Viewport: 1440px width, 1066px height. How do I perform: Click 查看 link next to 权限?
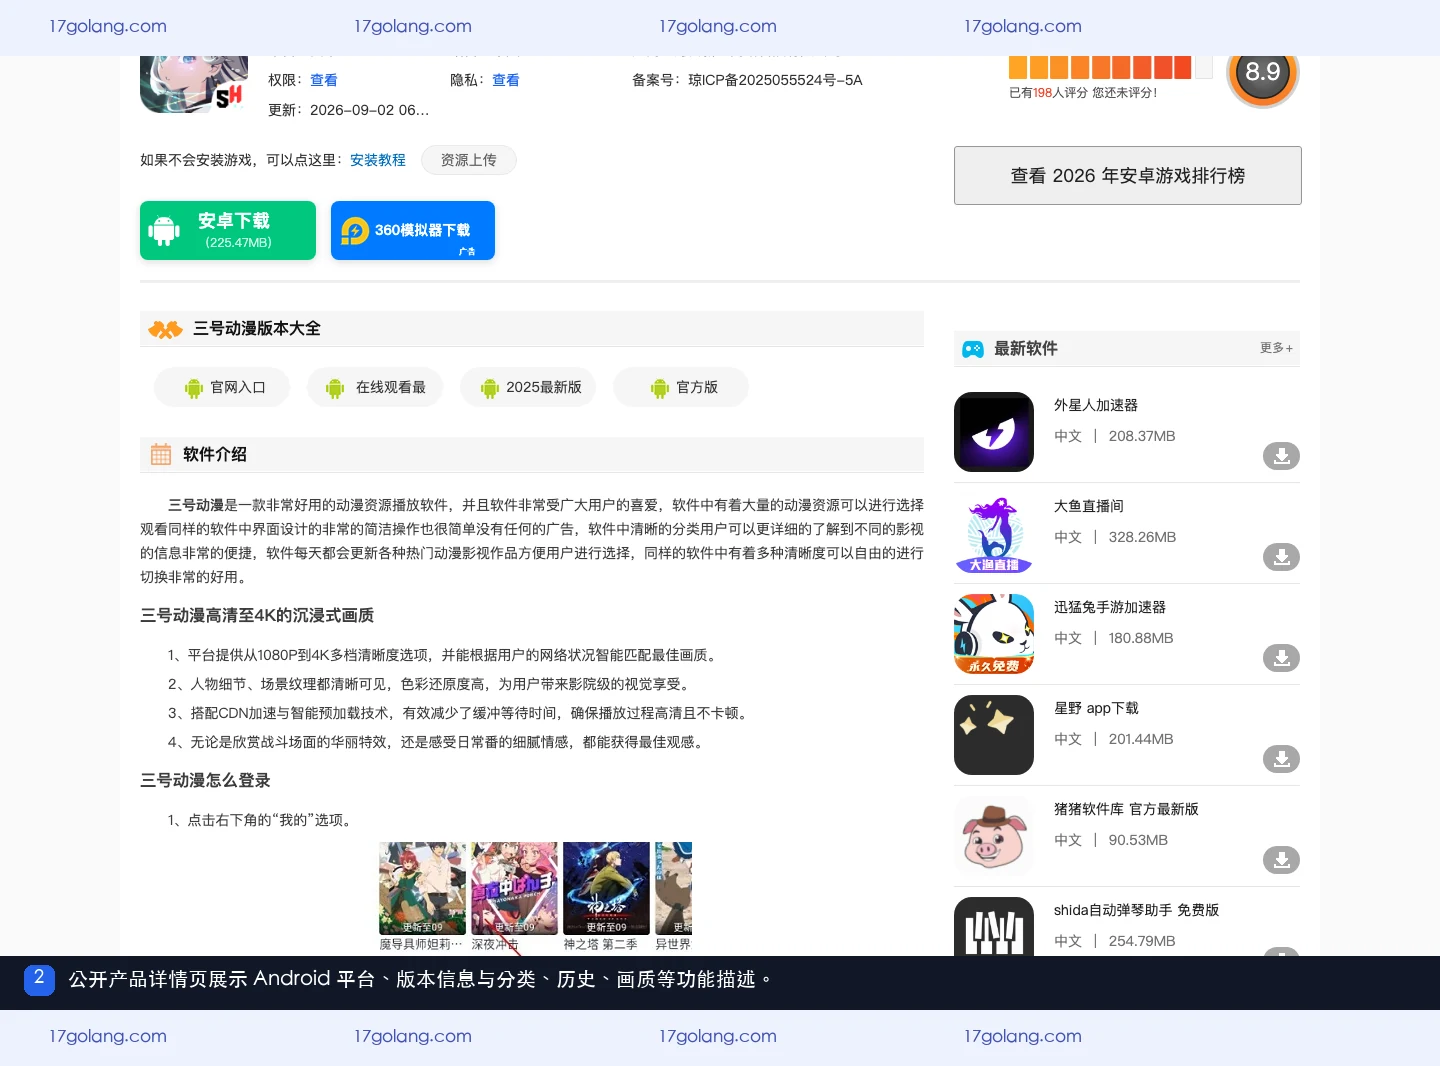pyautogui.click(x=324, y=80)
